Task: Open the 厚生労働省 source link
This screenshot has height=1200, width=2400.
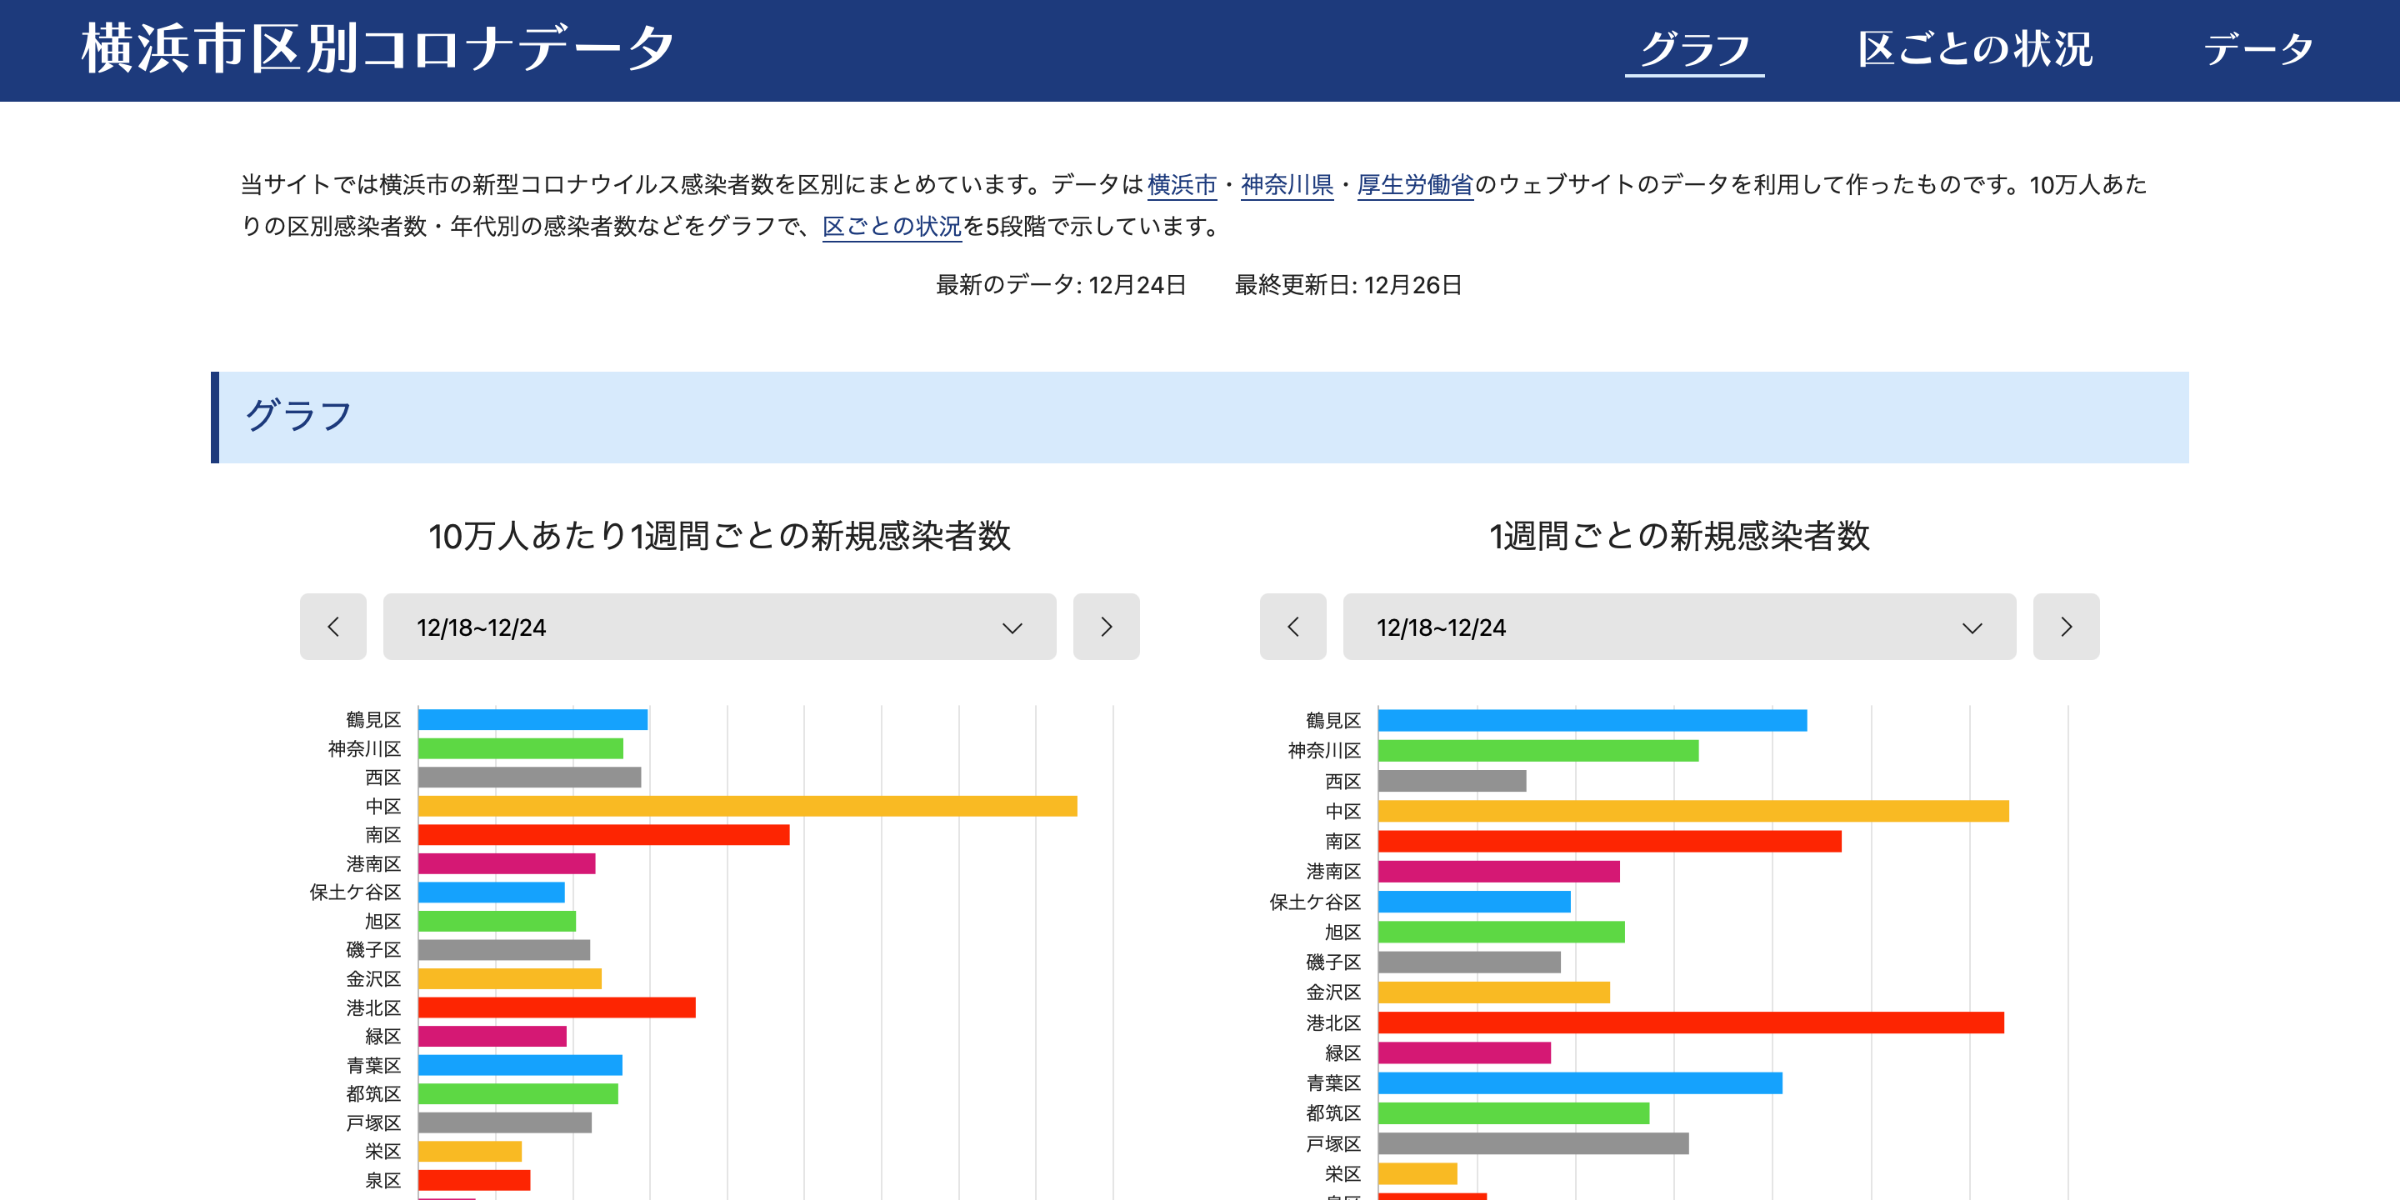Action: (1415, 185)
